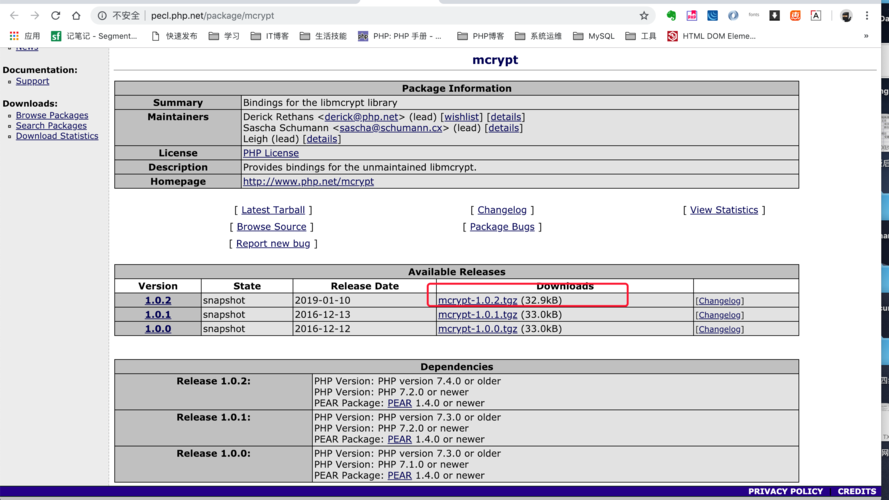Open the package Changelog link above the releases table
Screen dimensions: 889x500
pos(502,210)
